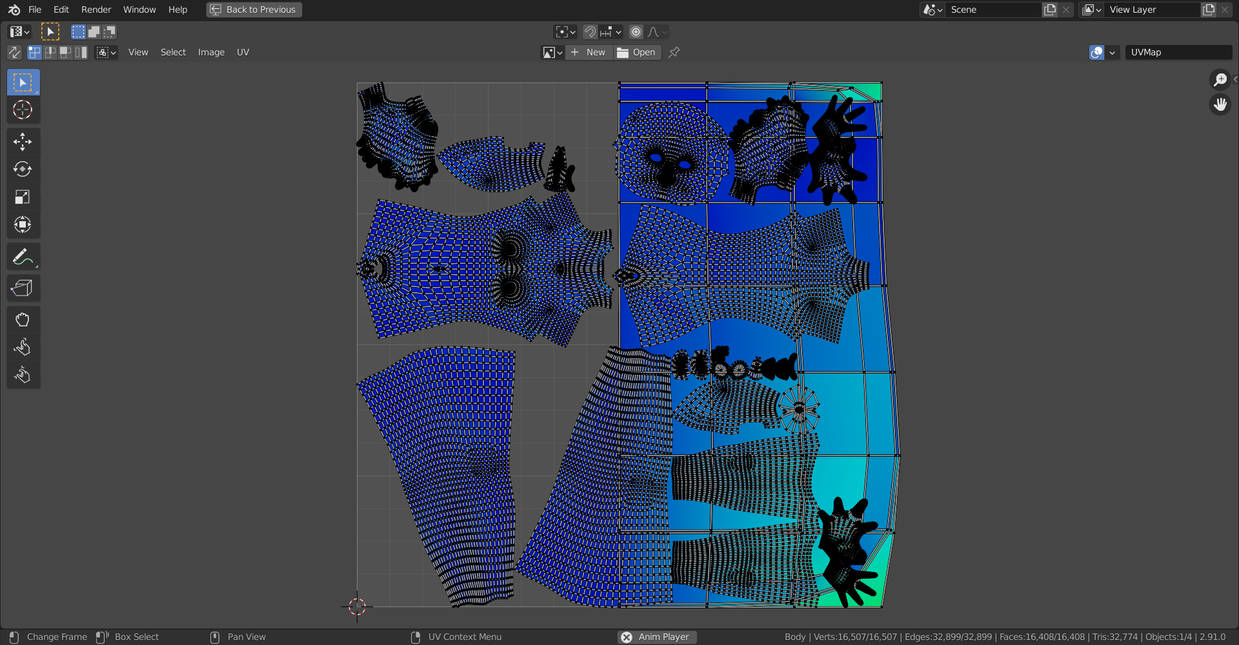Open sticky selection mode dropdown
1239x645 pixels.
[107, 52]
